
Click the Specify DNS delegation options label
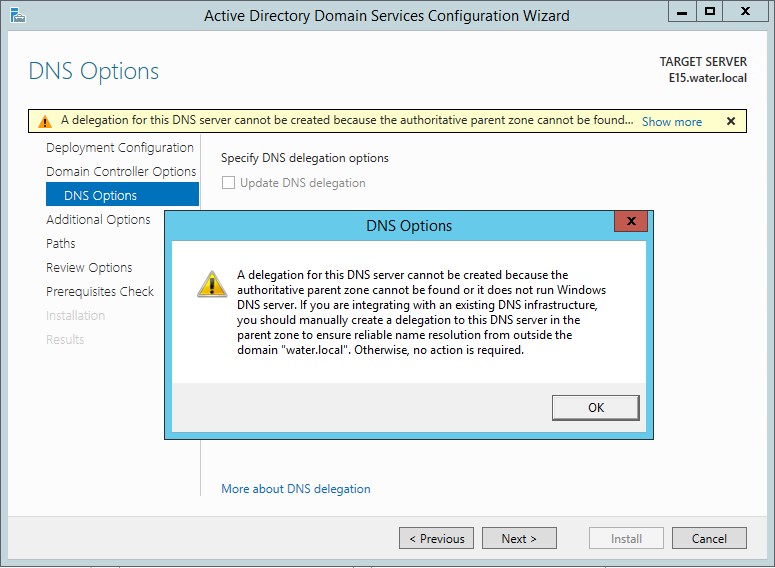tap(304, 158)
